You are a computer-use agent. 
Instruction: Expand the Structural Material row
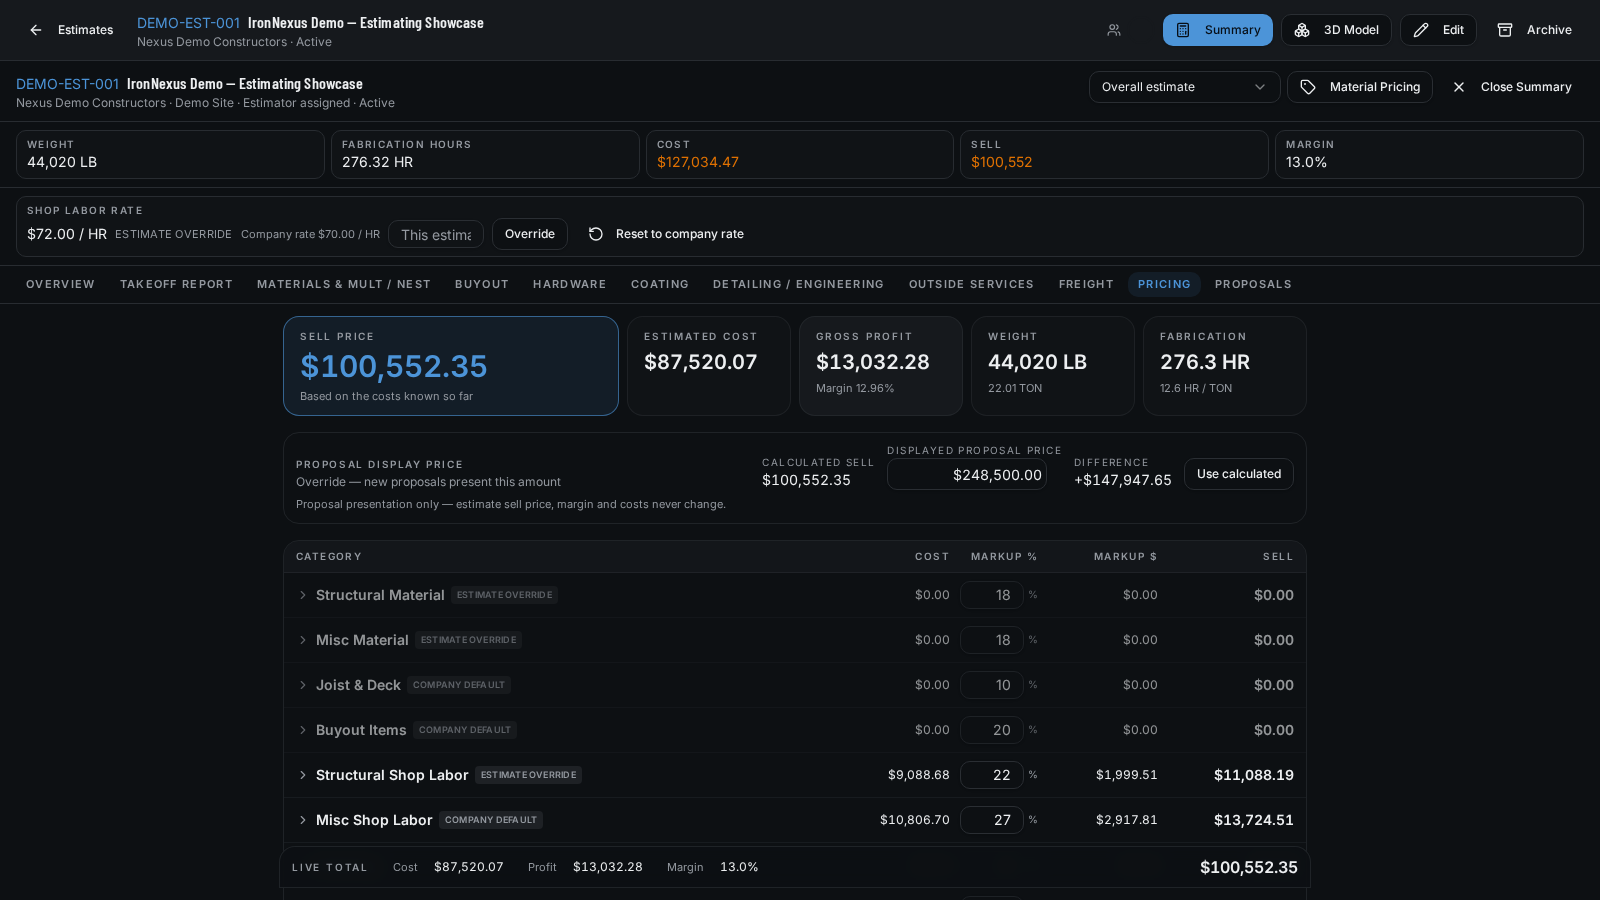[303, 595]
